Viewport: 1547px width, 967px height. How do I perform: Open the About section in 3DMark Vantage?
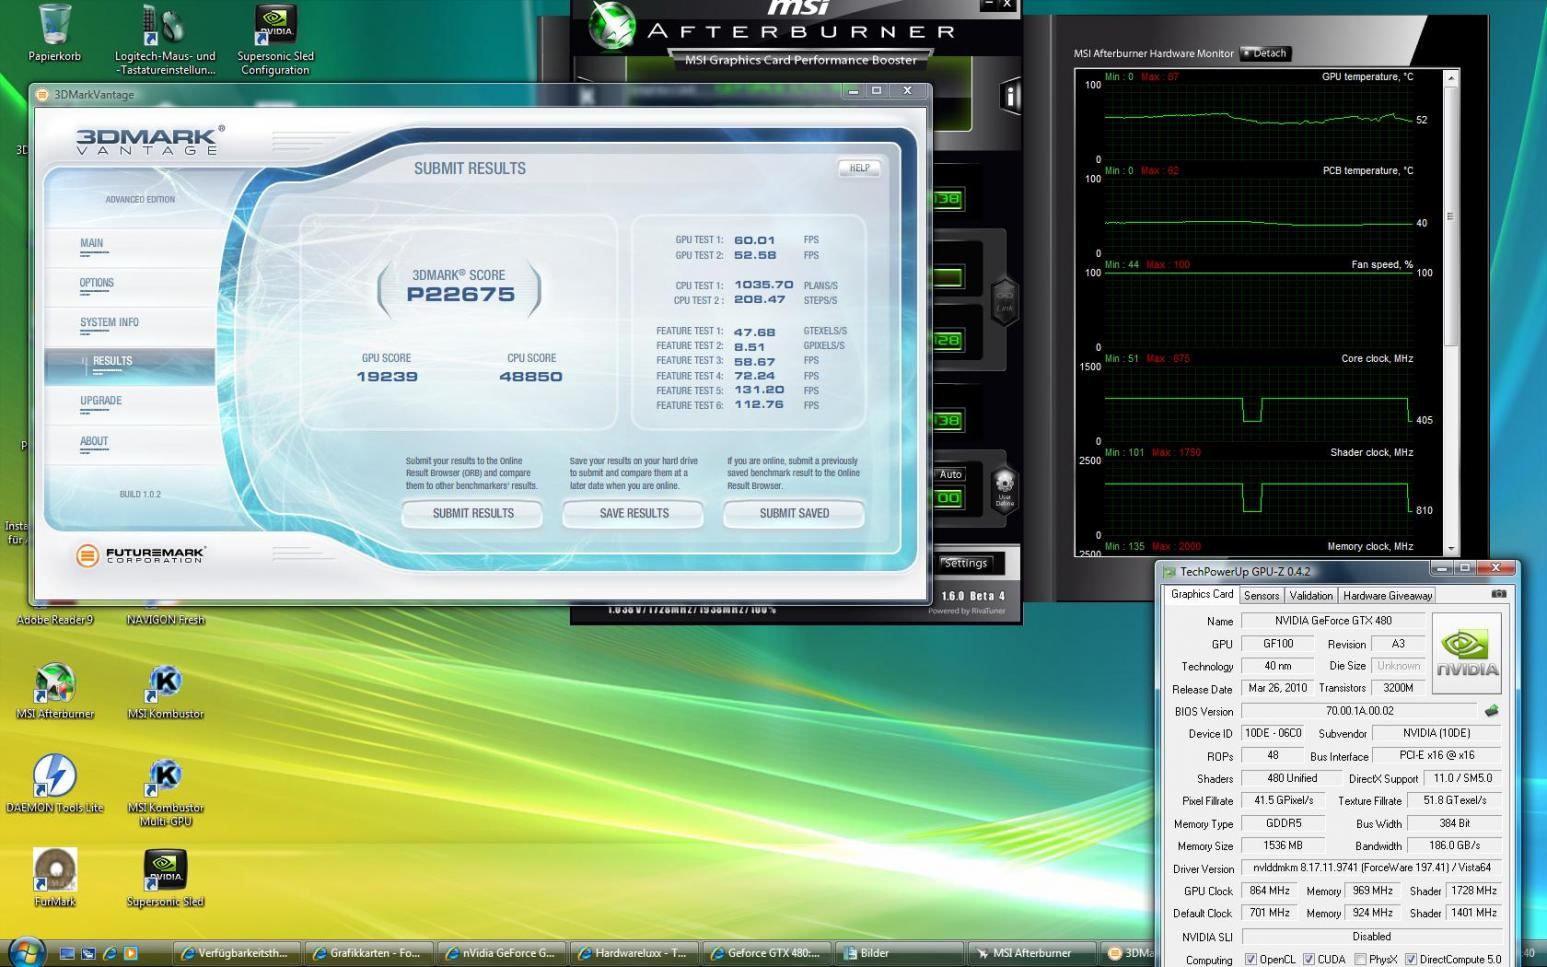coord(94,441)
